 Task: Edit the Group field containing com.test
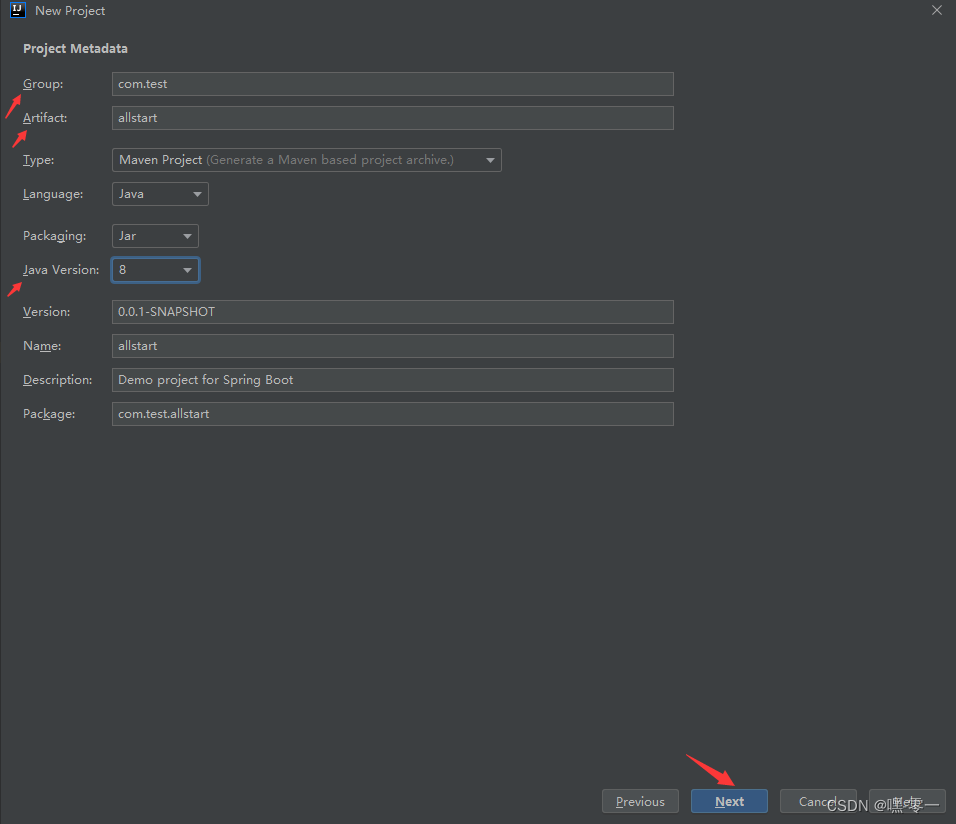tap(393, 84)
